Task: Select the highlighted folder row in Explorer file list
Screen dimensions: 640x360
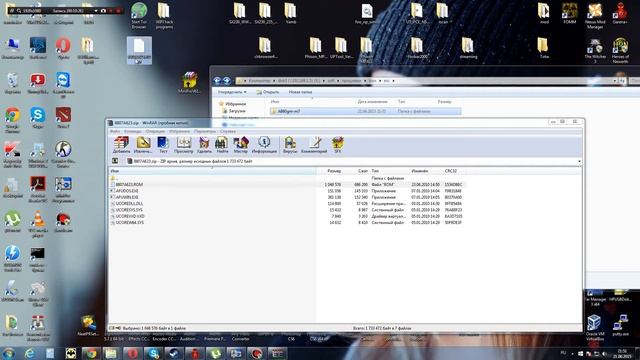Action: [365, 111]
